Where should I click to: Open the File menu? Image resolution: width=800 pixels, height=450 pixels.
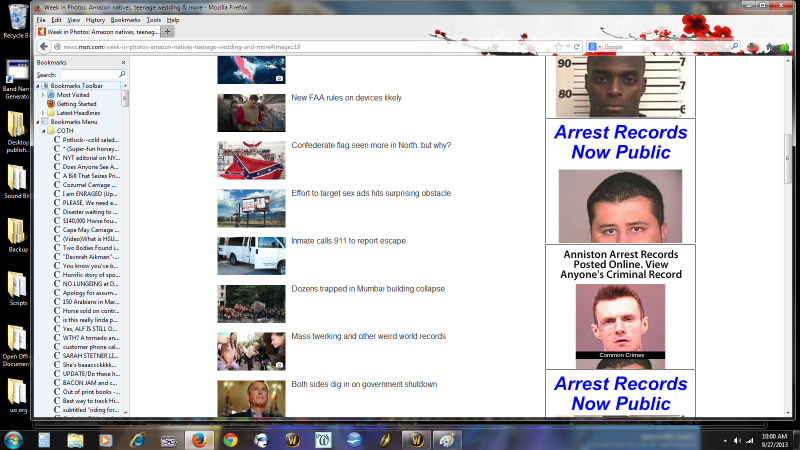click(41, 20)
